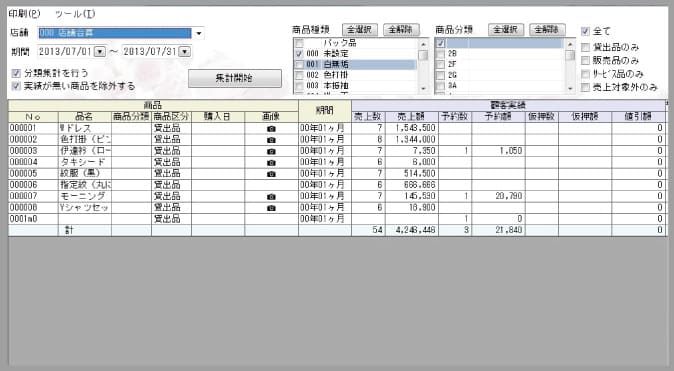The image size is (674, 371).
Task: Open the camera image icon for item 000004
Action: [x=271, y=163]
